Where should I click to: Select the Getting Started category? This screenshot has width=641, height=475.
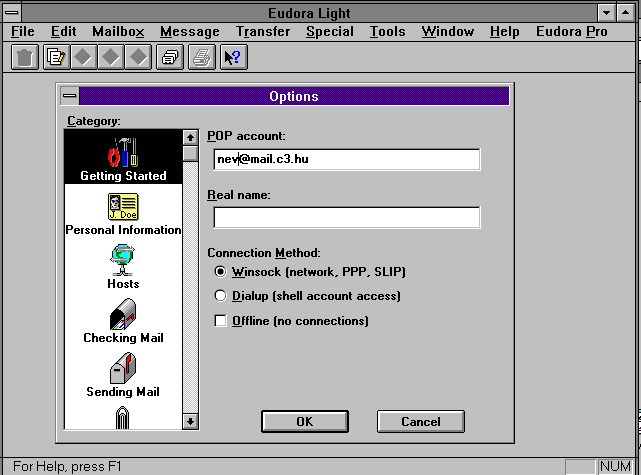coord(123,158)
